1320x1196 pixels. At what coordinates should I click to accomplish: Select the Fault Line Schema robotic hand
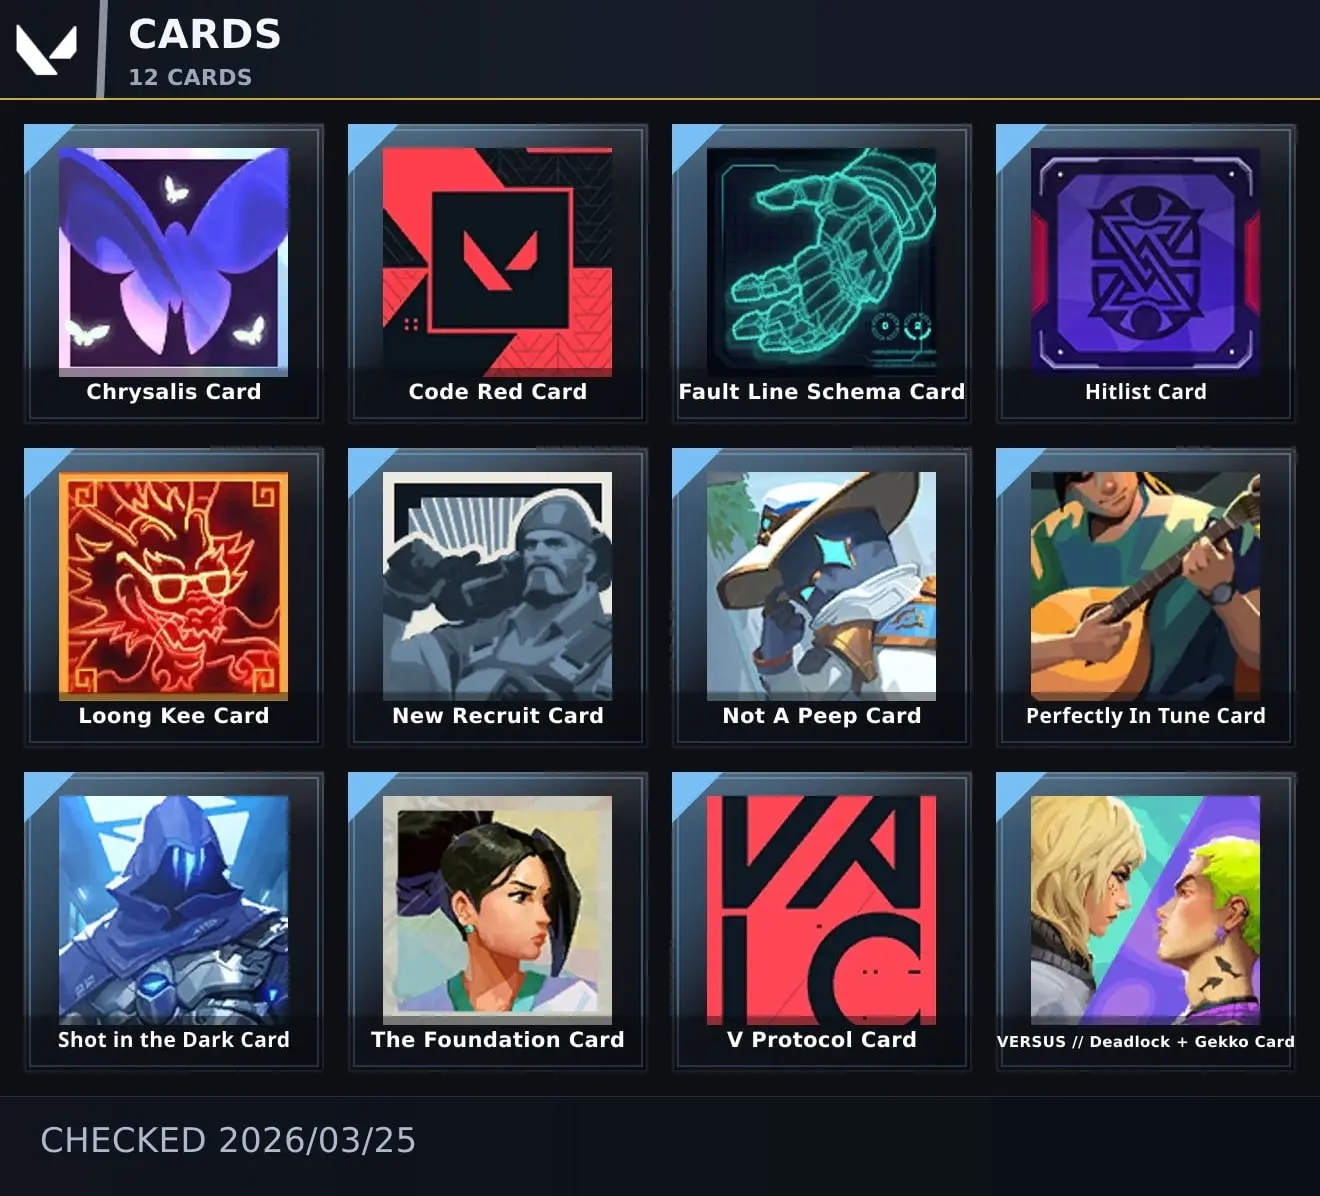click(x=821, y=262)
